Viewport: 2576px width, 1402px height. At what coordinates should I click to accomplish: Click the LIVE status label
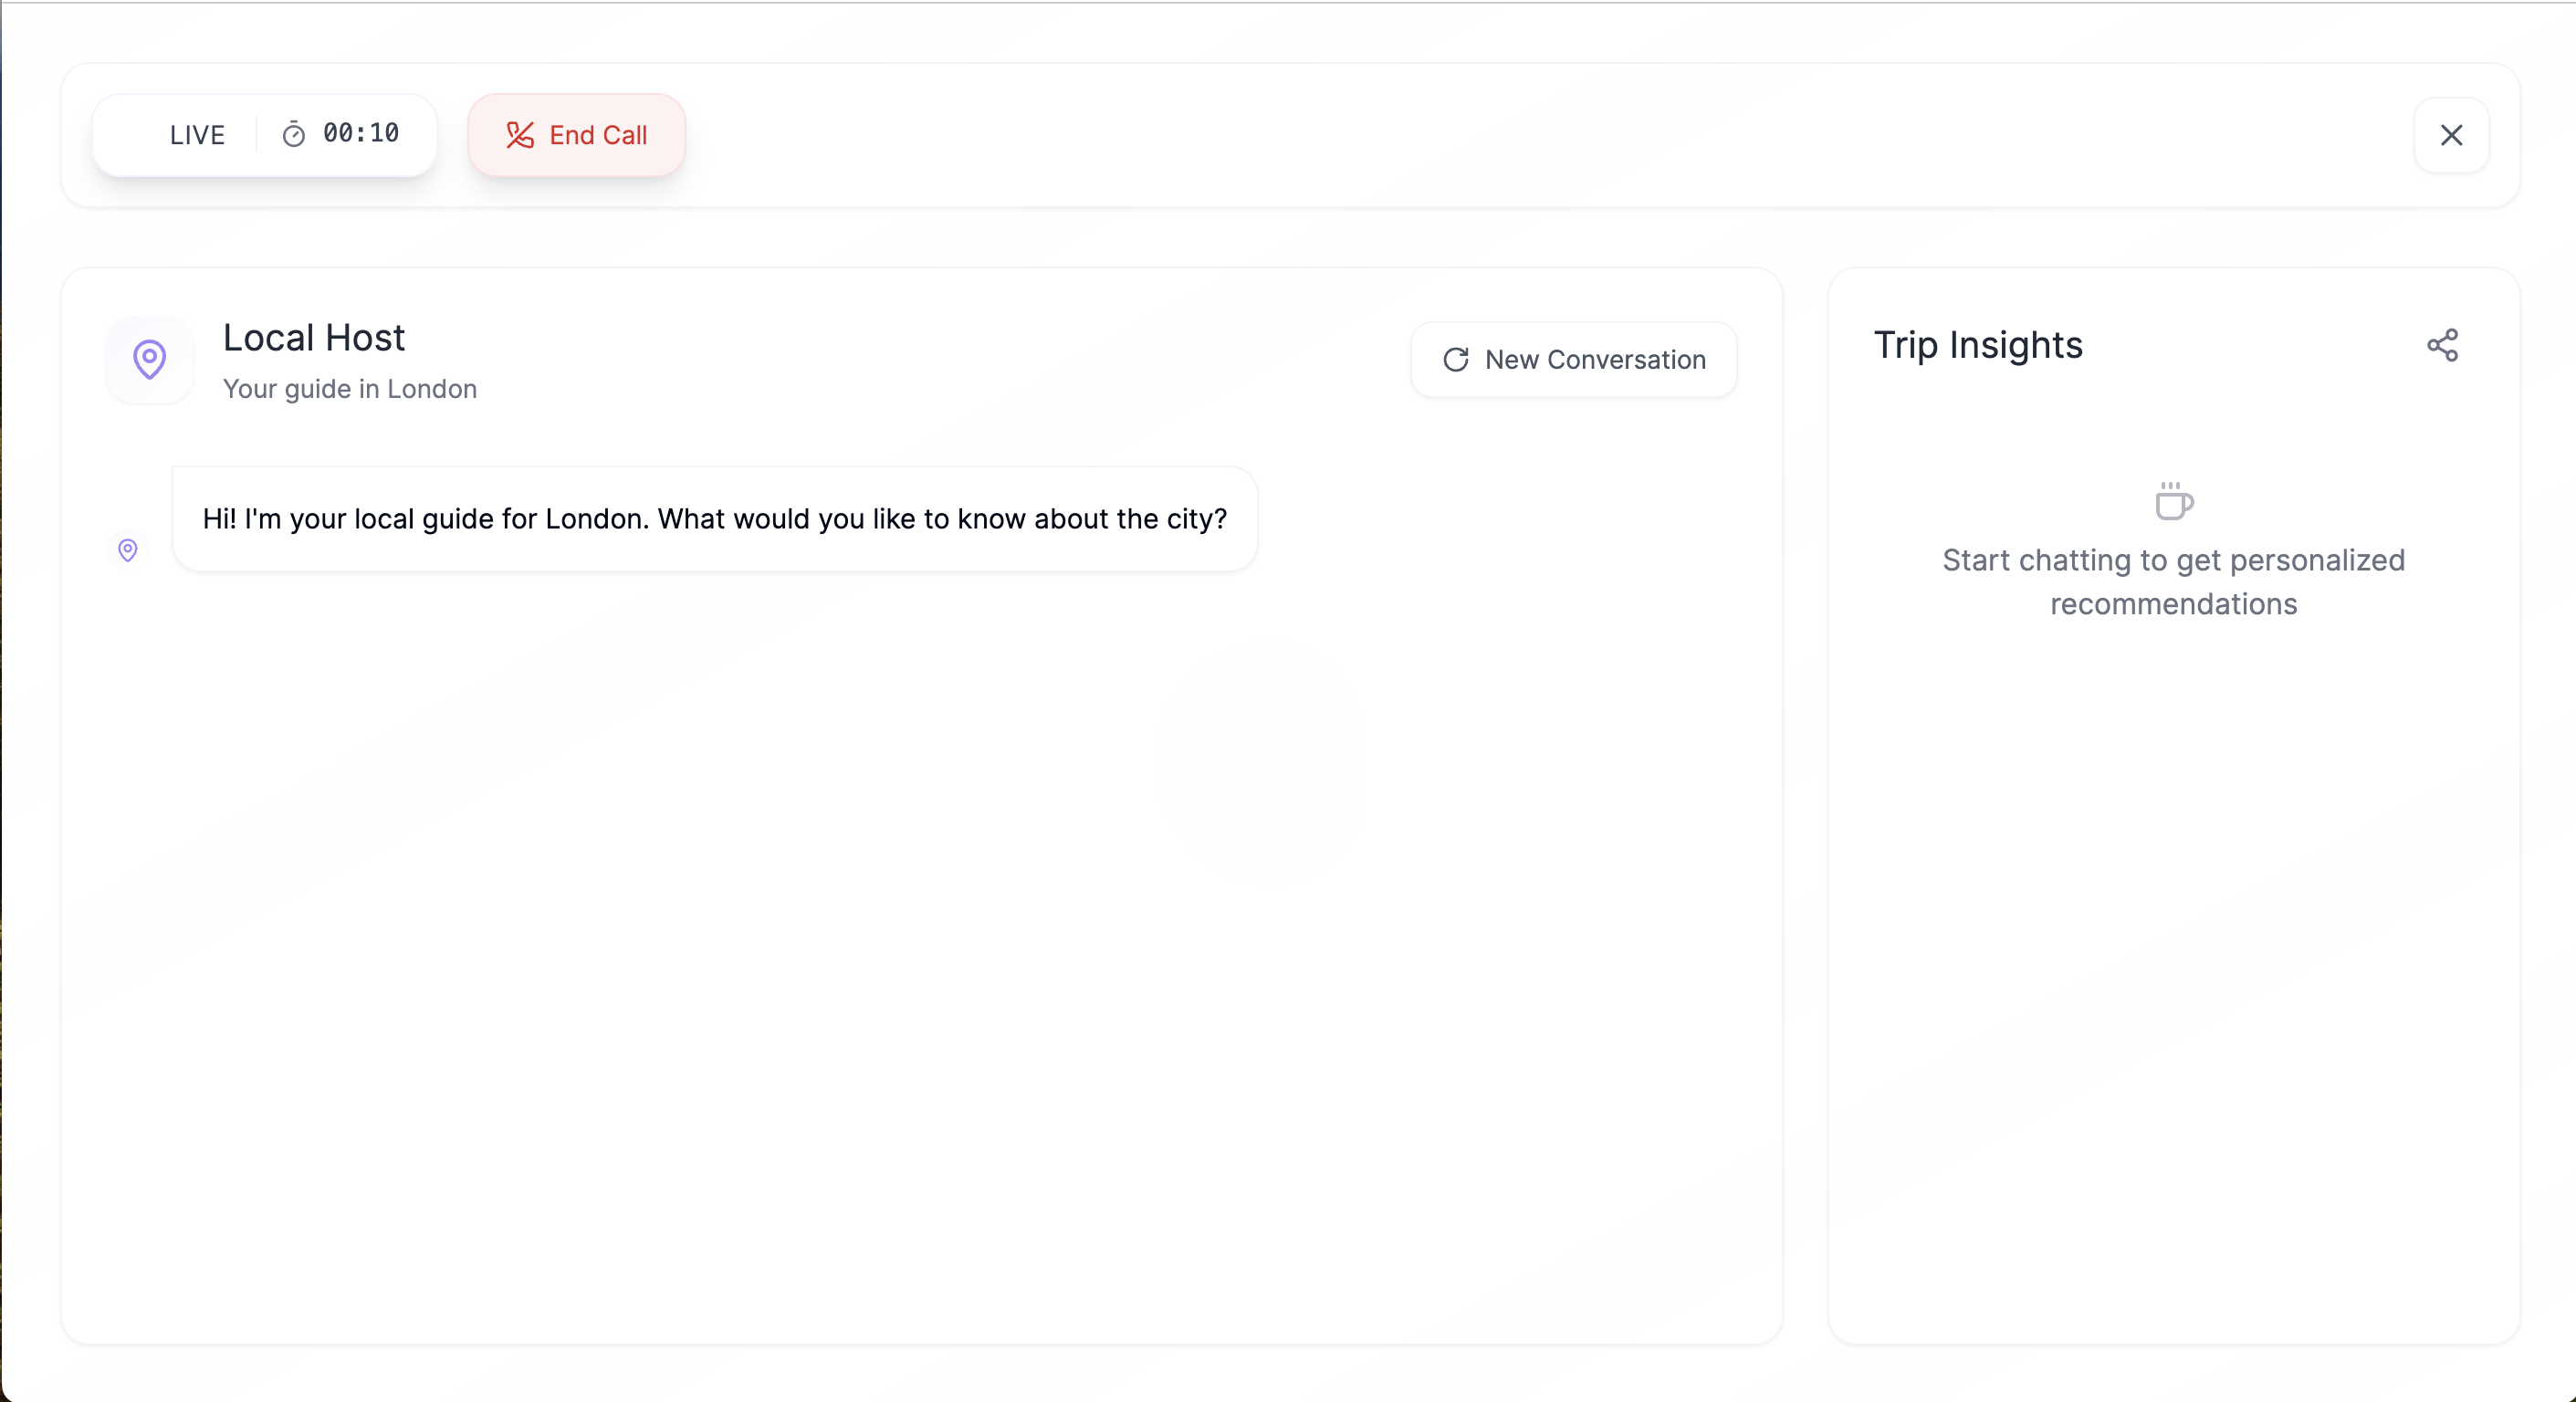(x=197, y=135)
